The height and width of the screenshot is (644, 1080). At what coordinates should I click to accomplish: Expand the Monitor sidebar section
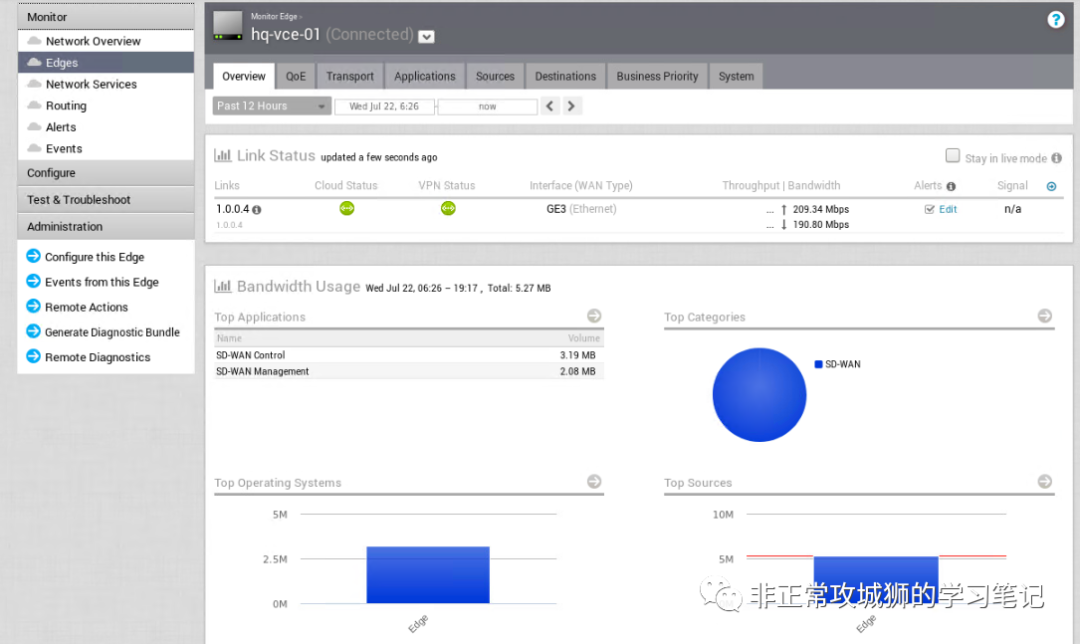click(x=106, y=17)
